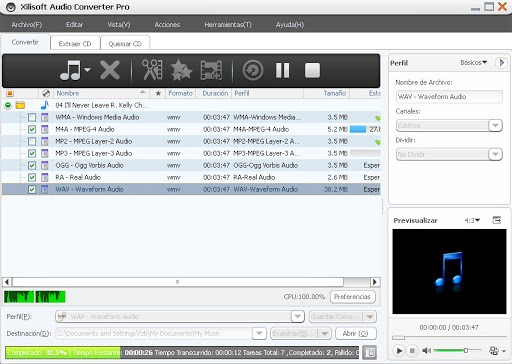Uncheck the MP3 - MPEG Layer-3 Audio box
512x364 pixels.
(32, 153)
